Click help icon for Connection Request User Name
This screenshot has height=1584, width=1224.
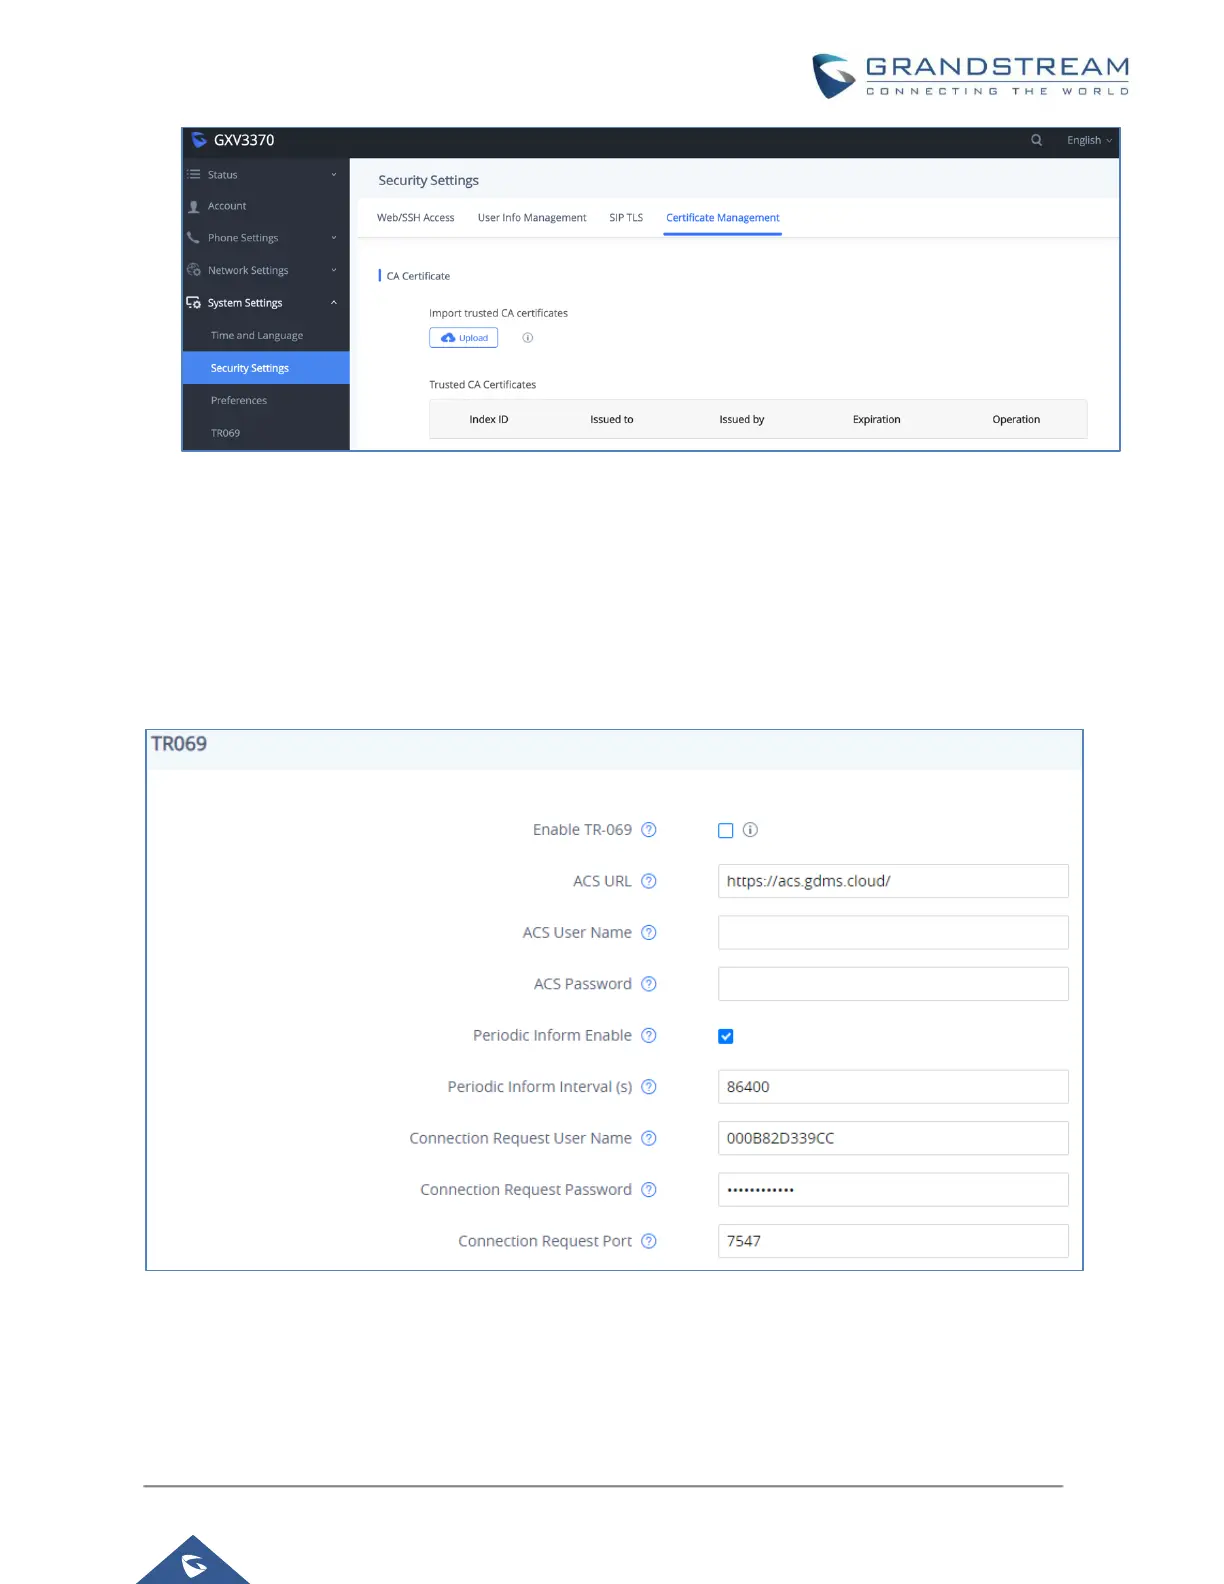(x=649, y=1138)
